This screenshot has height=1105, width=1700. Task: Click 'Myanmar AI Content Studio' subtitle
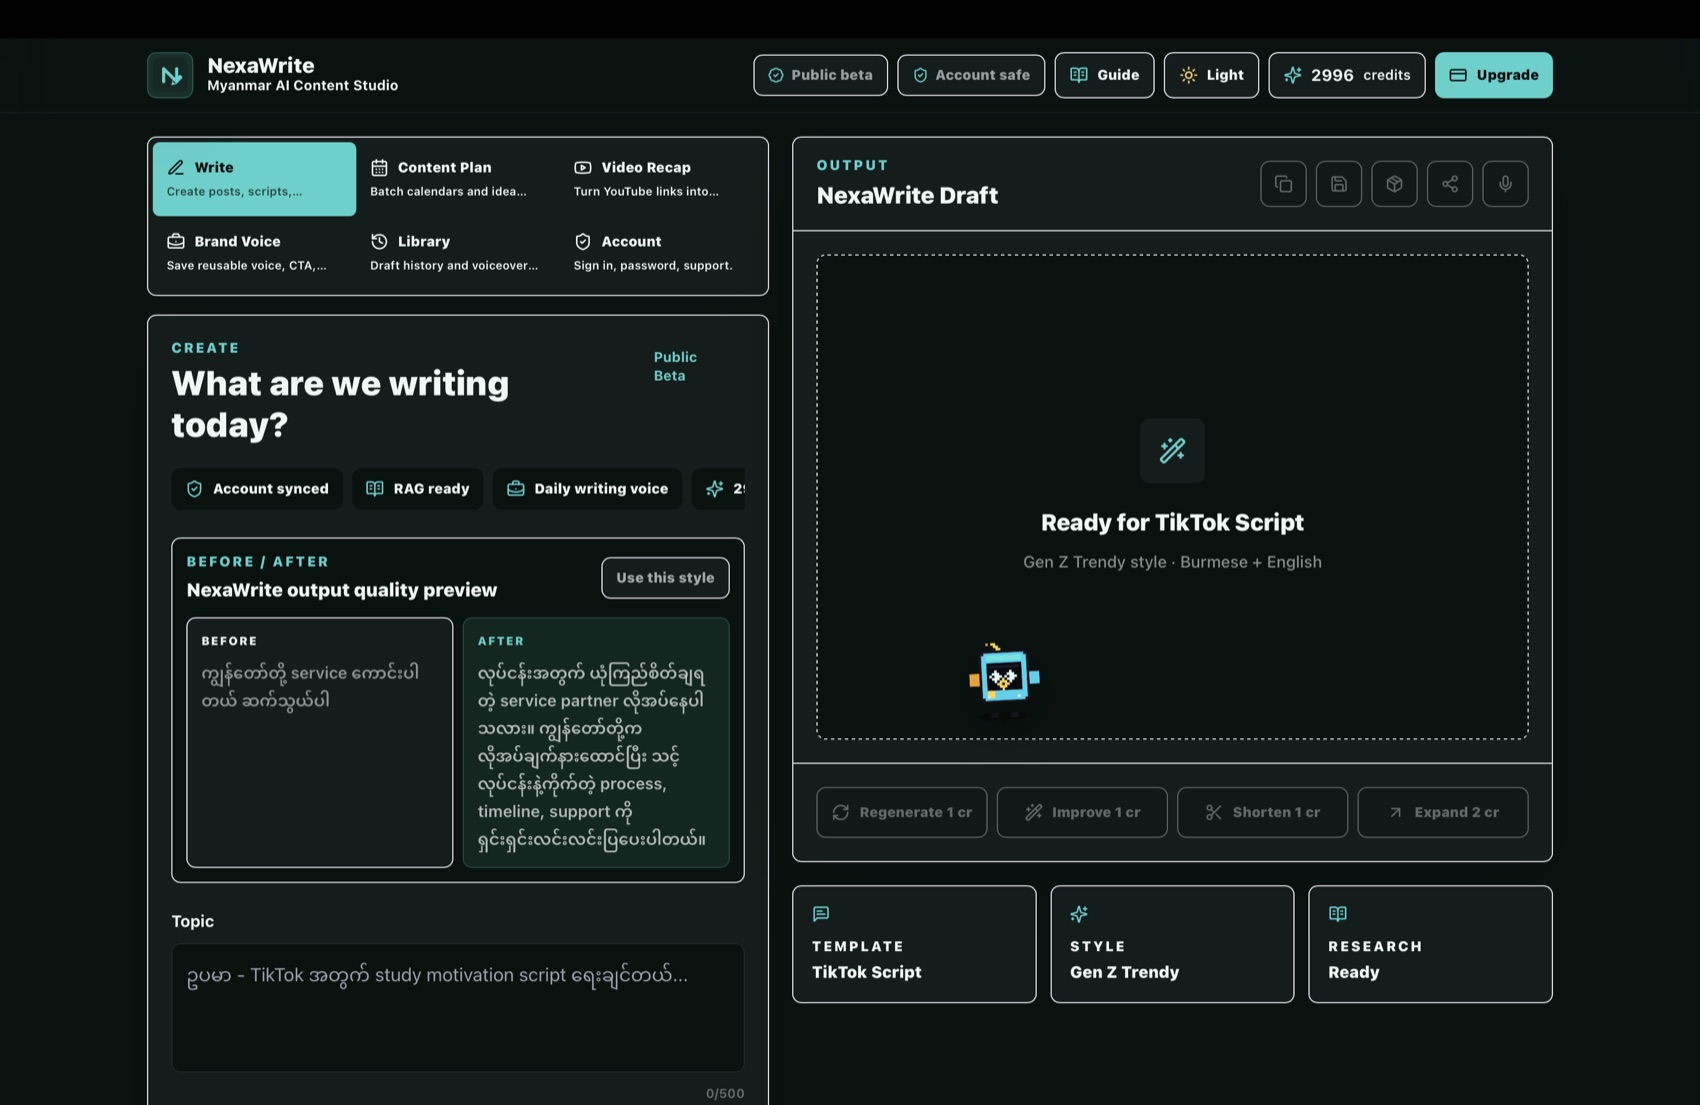[x=303, y=86]
